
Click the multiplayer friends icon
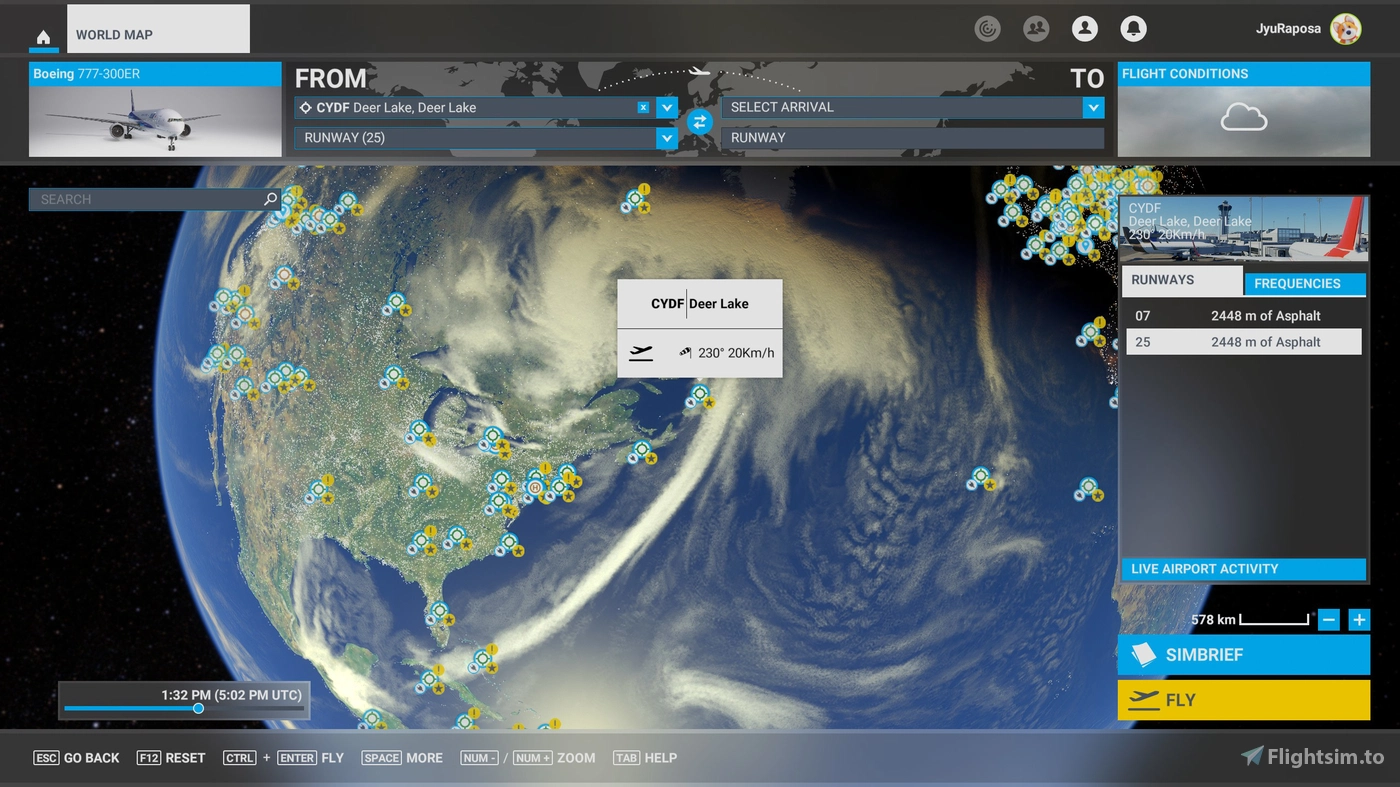coord(1036,28)
